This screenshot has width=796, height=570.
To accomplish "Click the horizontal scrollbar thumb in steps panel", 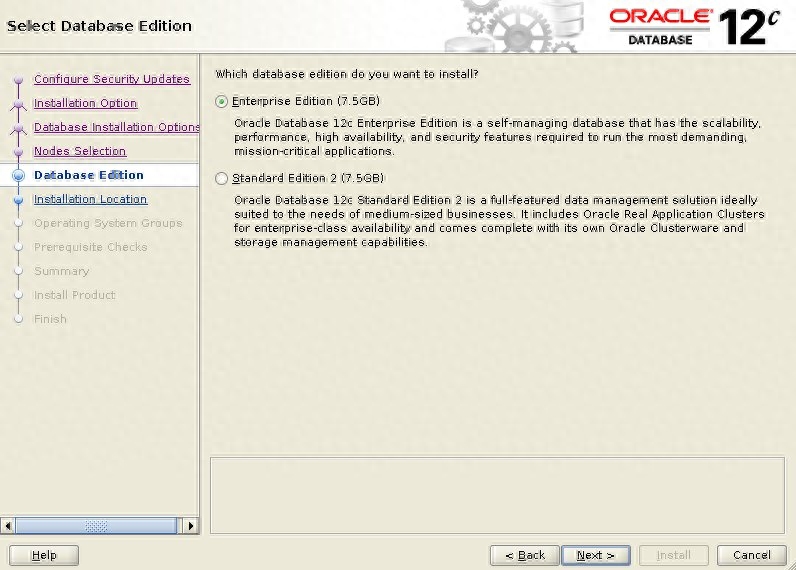I will point(95,526).
